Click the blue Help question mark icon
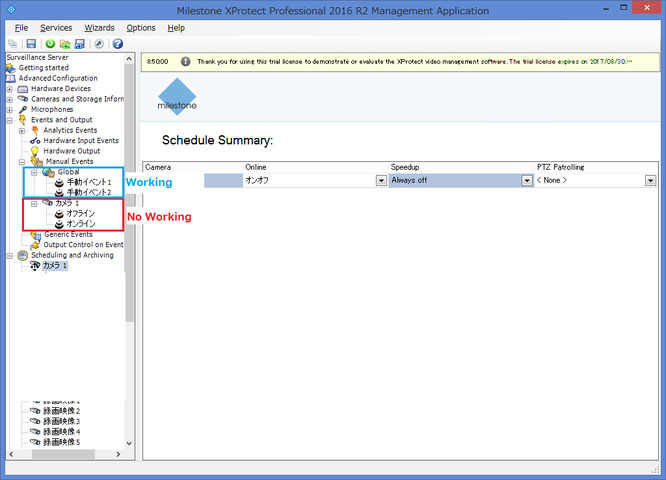The image size is (666, 480). [x=117, y=44]
